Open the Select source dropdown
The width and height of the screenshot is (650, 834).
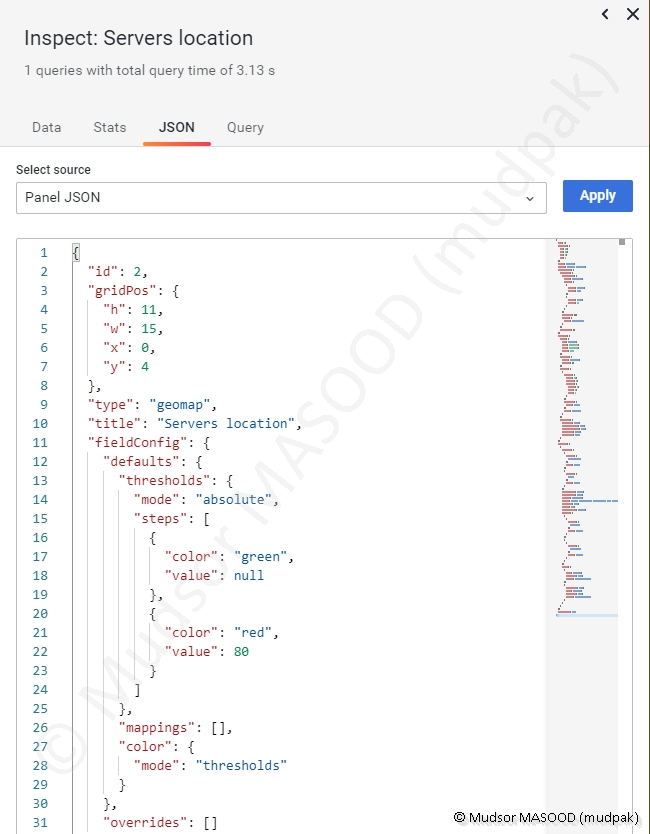[x=280, y=197]
